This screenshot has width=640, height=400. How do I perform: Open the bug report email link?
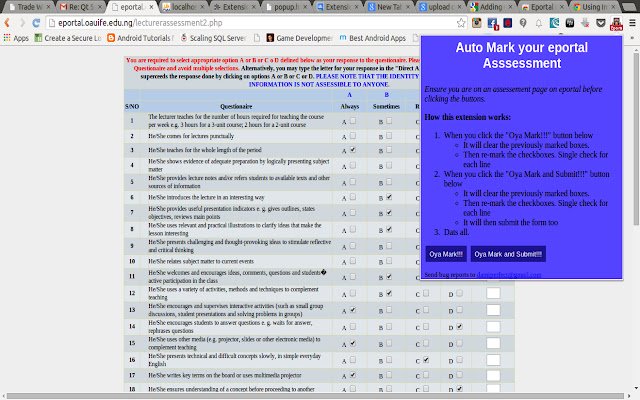click(509, 275)
